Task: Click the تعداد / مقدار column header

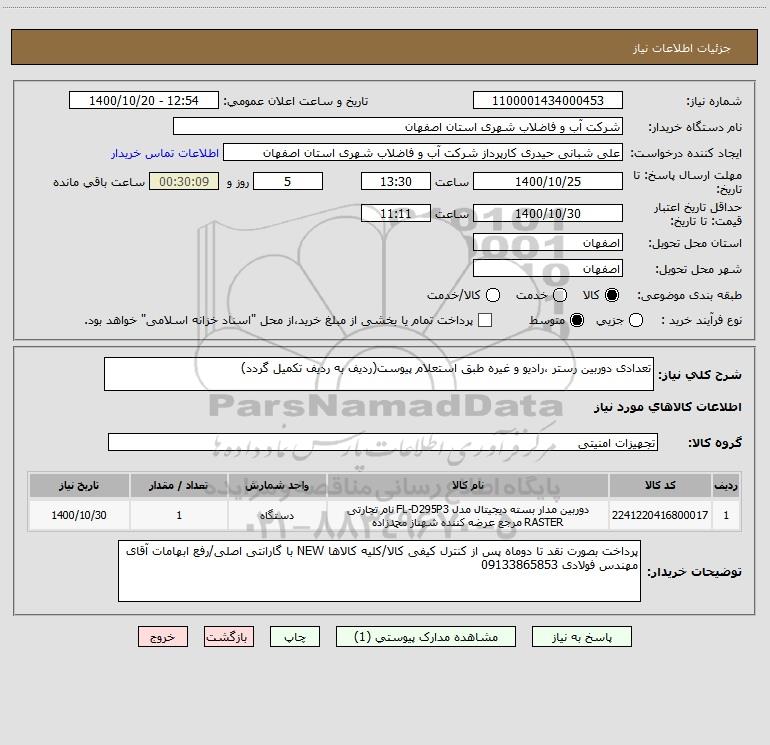Action: pyautogui.click(x=179, y=485)
